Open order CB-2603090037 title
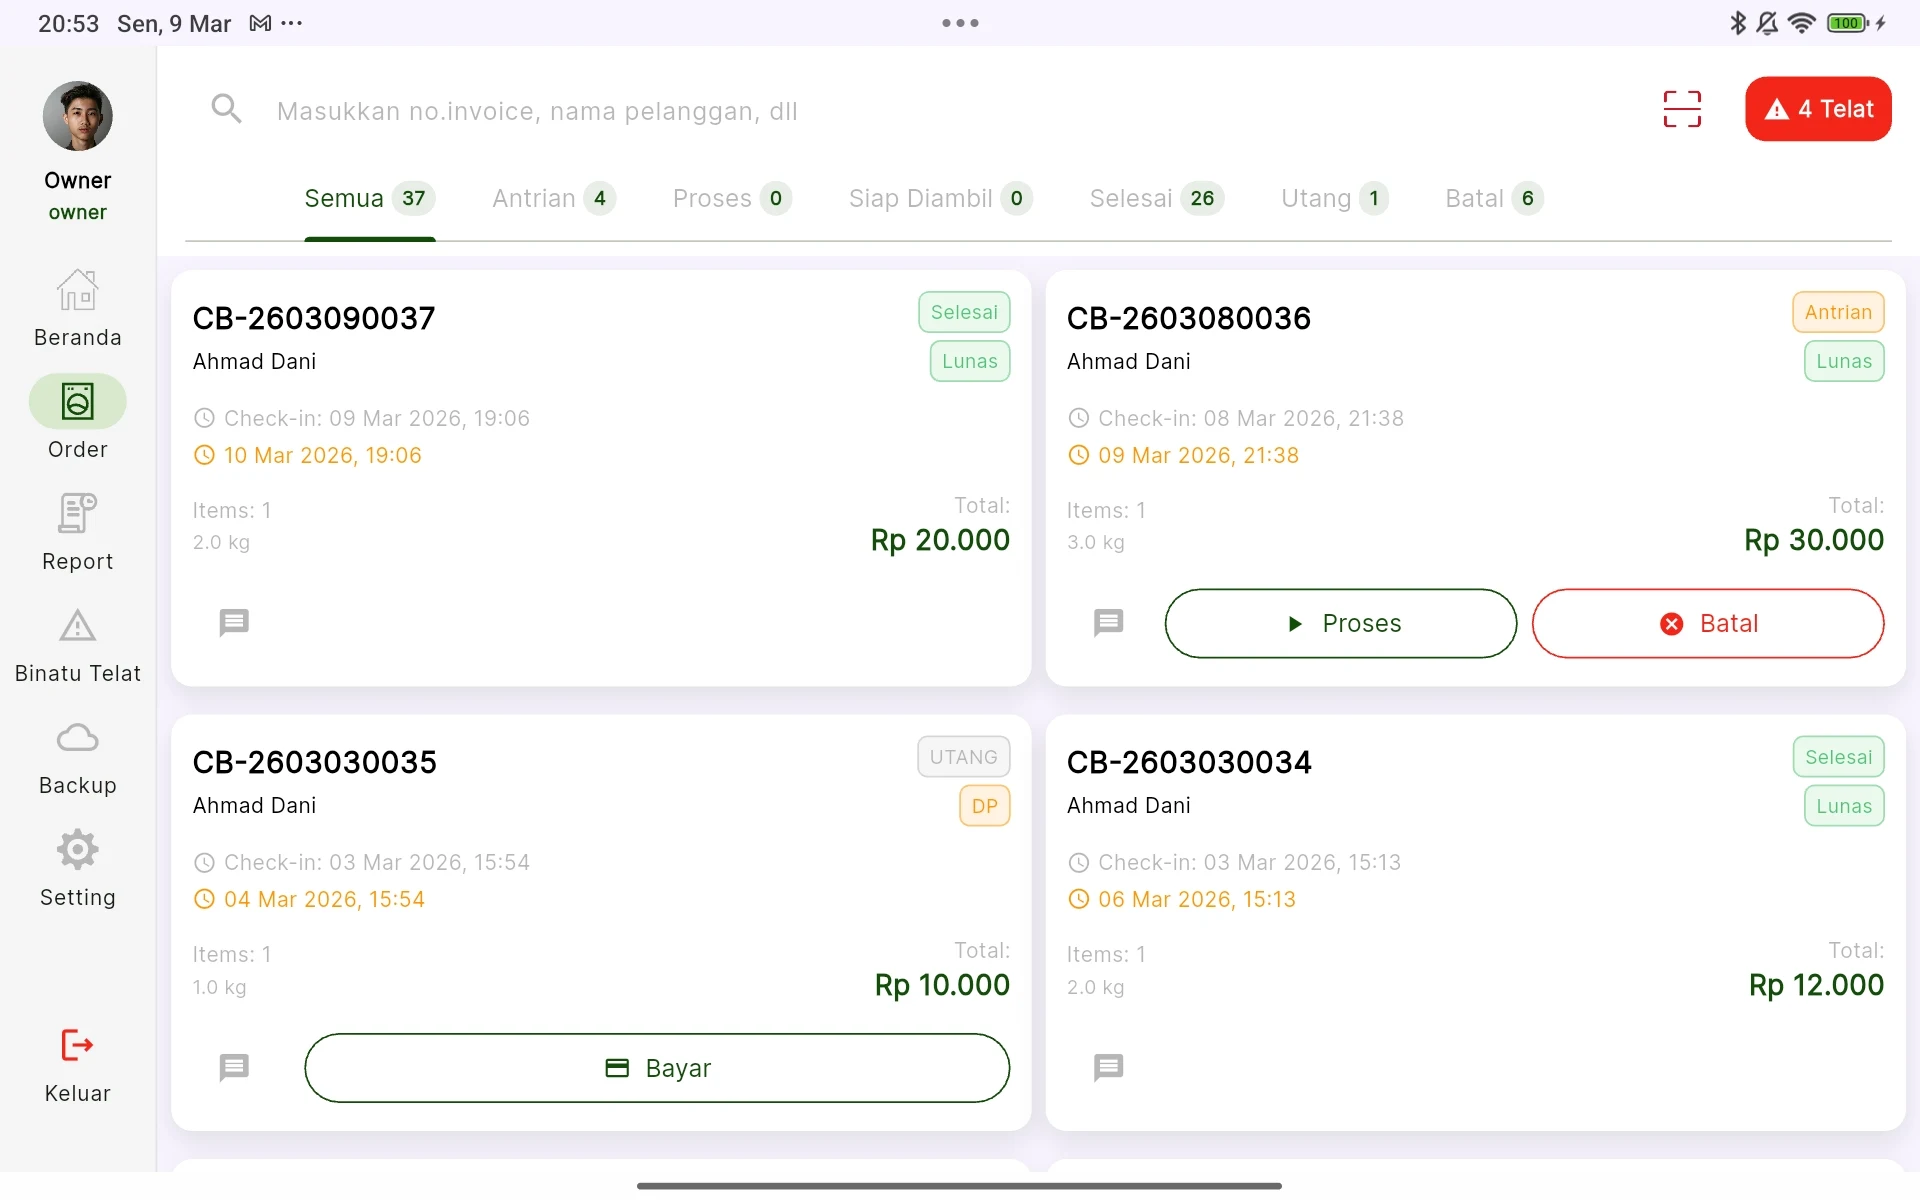1920x1200 pixels. point(314,318)
